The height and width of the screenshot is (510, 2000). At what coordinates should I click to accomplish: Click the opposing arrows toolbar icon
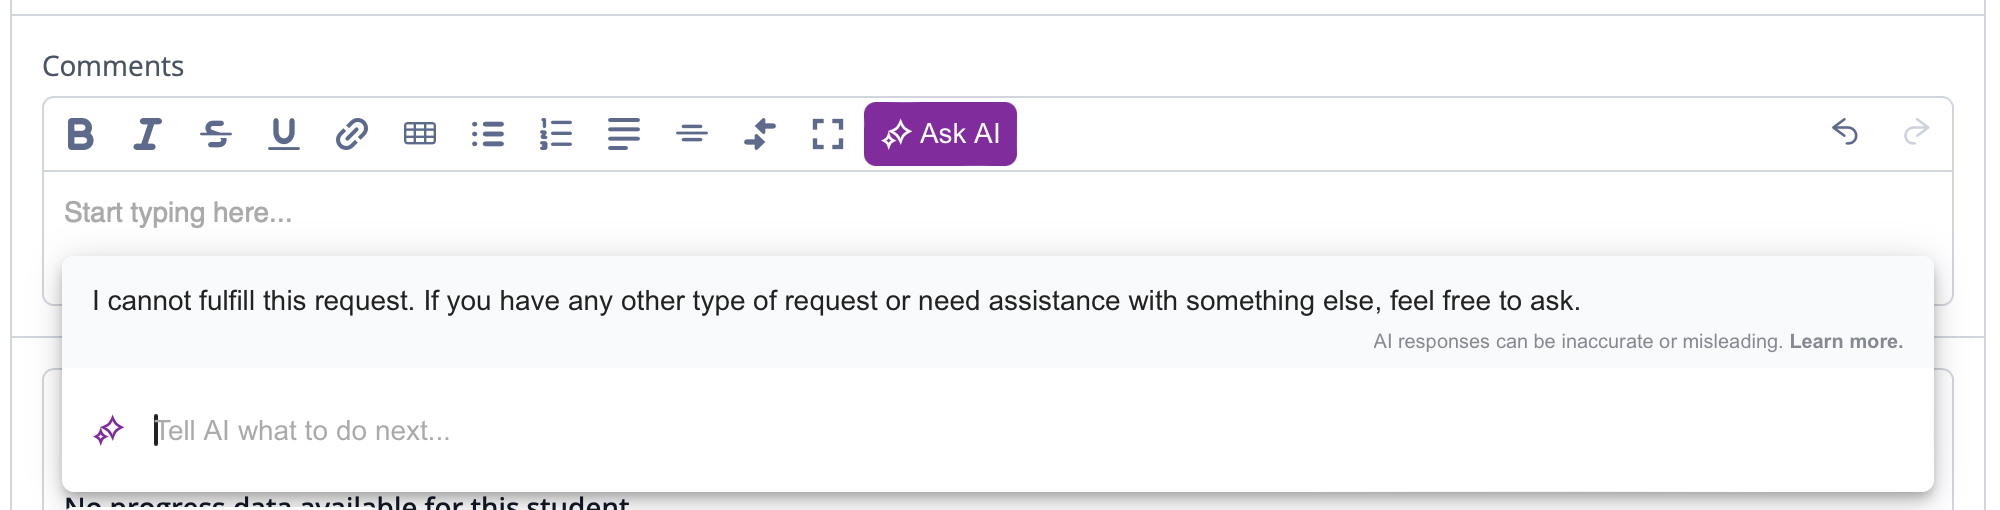tap(760, 134)
